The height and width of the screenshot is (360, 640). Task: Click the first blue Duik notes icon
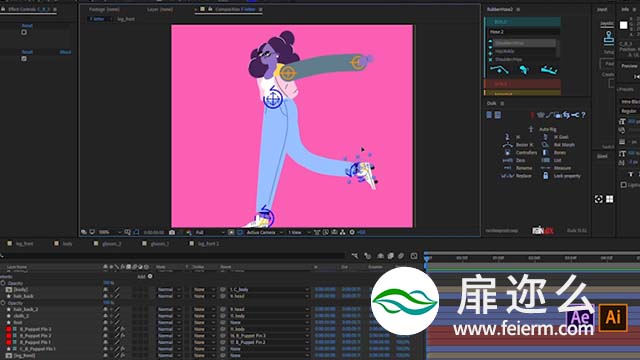[489, 115]
